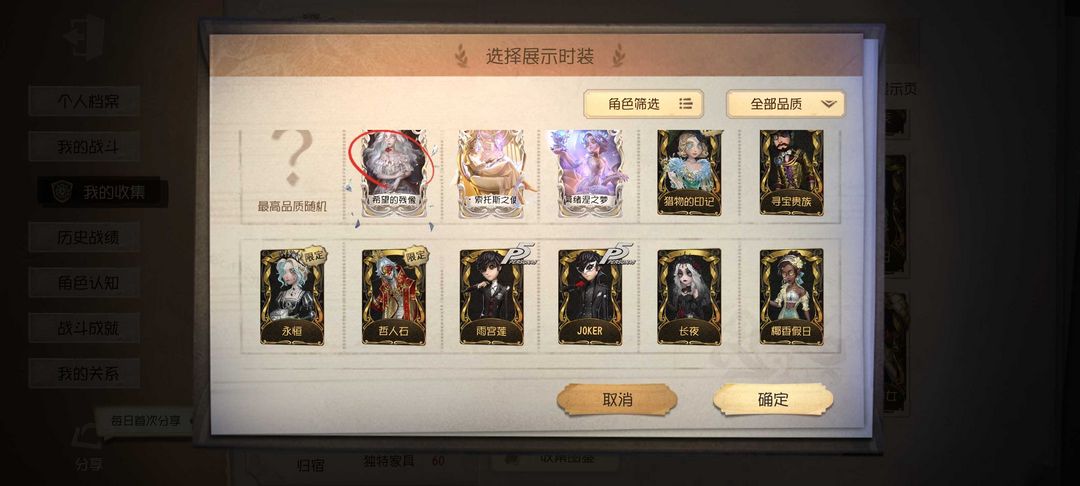Open the 角色筛选 character filter list

click(x=643, y=104)
